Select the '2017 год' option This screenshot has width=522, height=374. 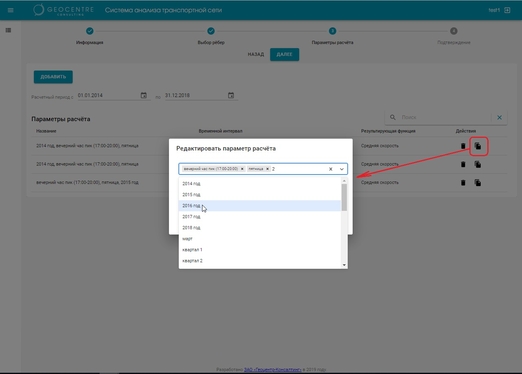click(x=260, y=217)
